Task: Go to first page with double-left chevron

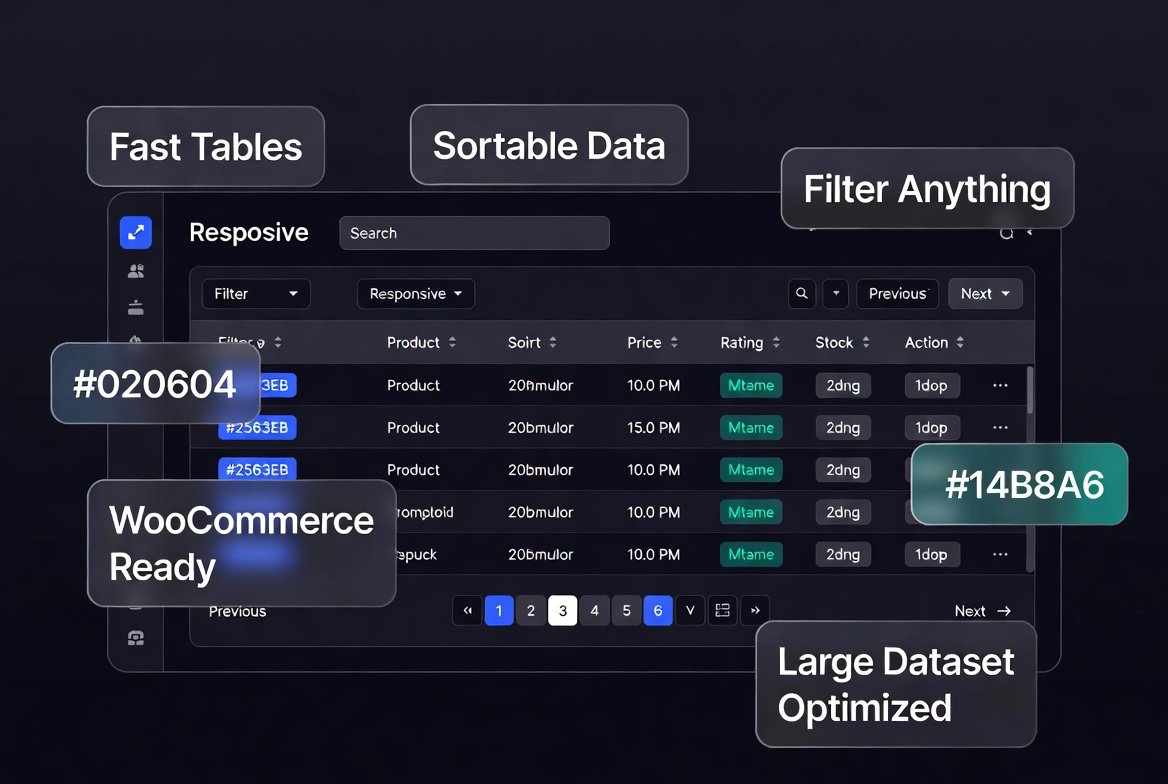Action: [x=467, y=610]
